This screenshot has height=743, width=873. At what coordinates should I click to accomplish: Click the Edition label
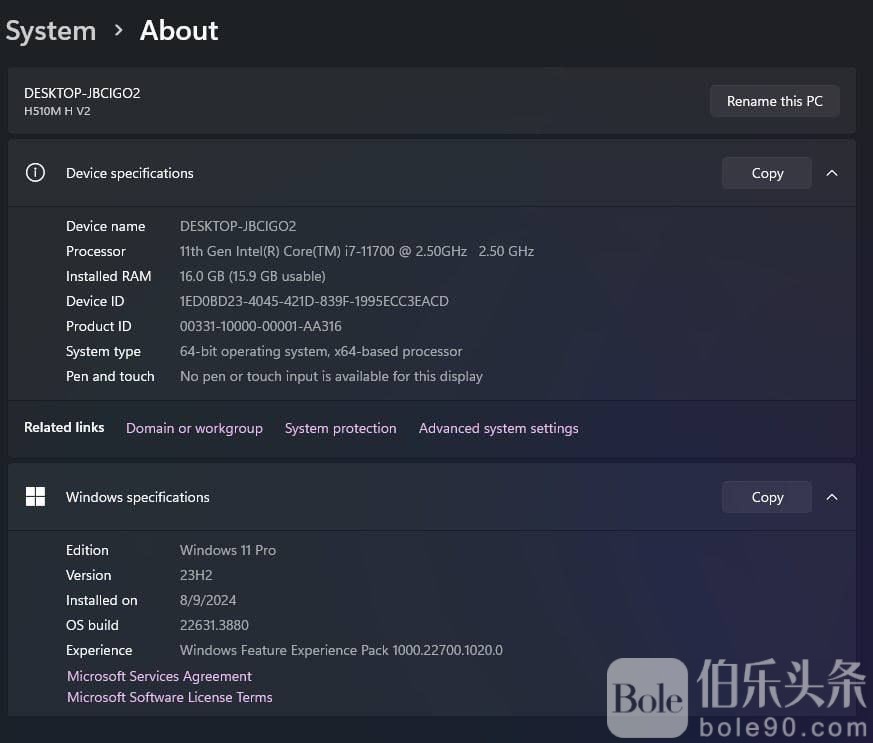[87, 550]
